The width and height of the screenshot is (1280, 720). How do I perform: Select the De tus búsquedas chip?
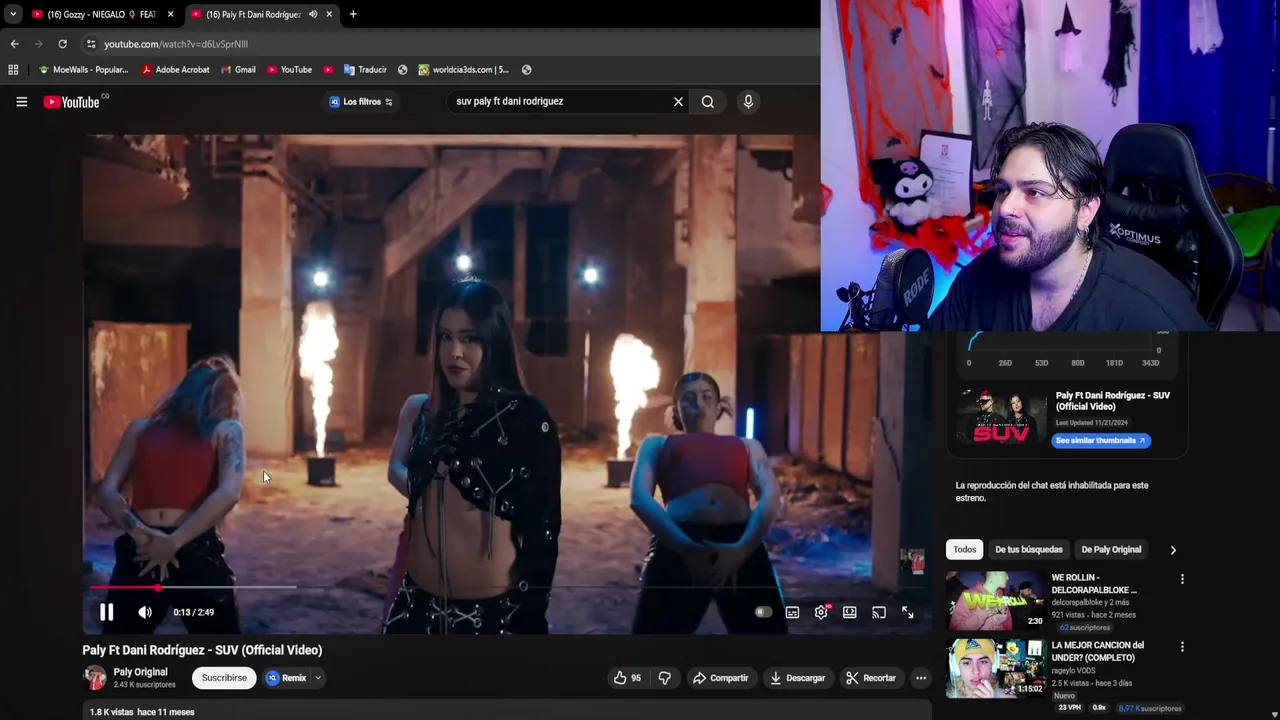(1029, 549)
